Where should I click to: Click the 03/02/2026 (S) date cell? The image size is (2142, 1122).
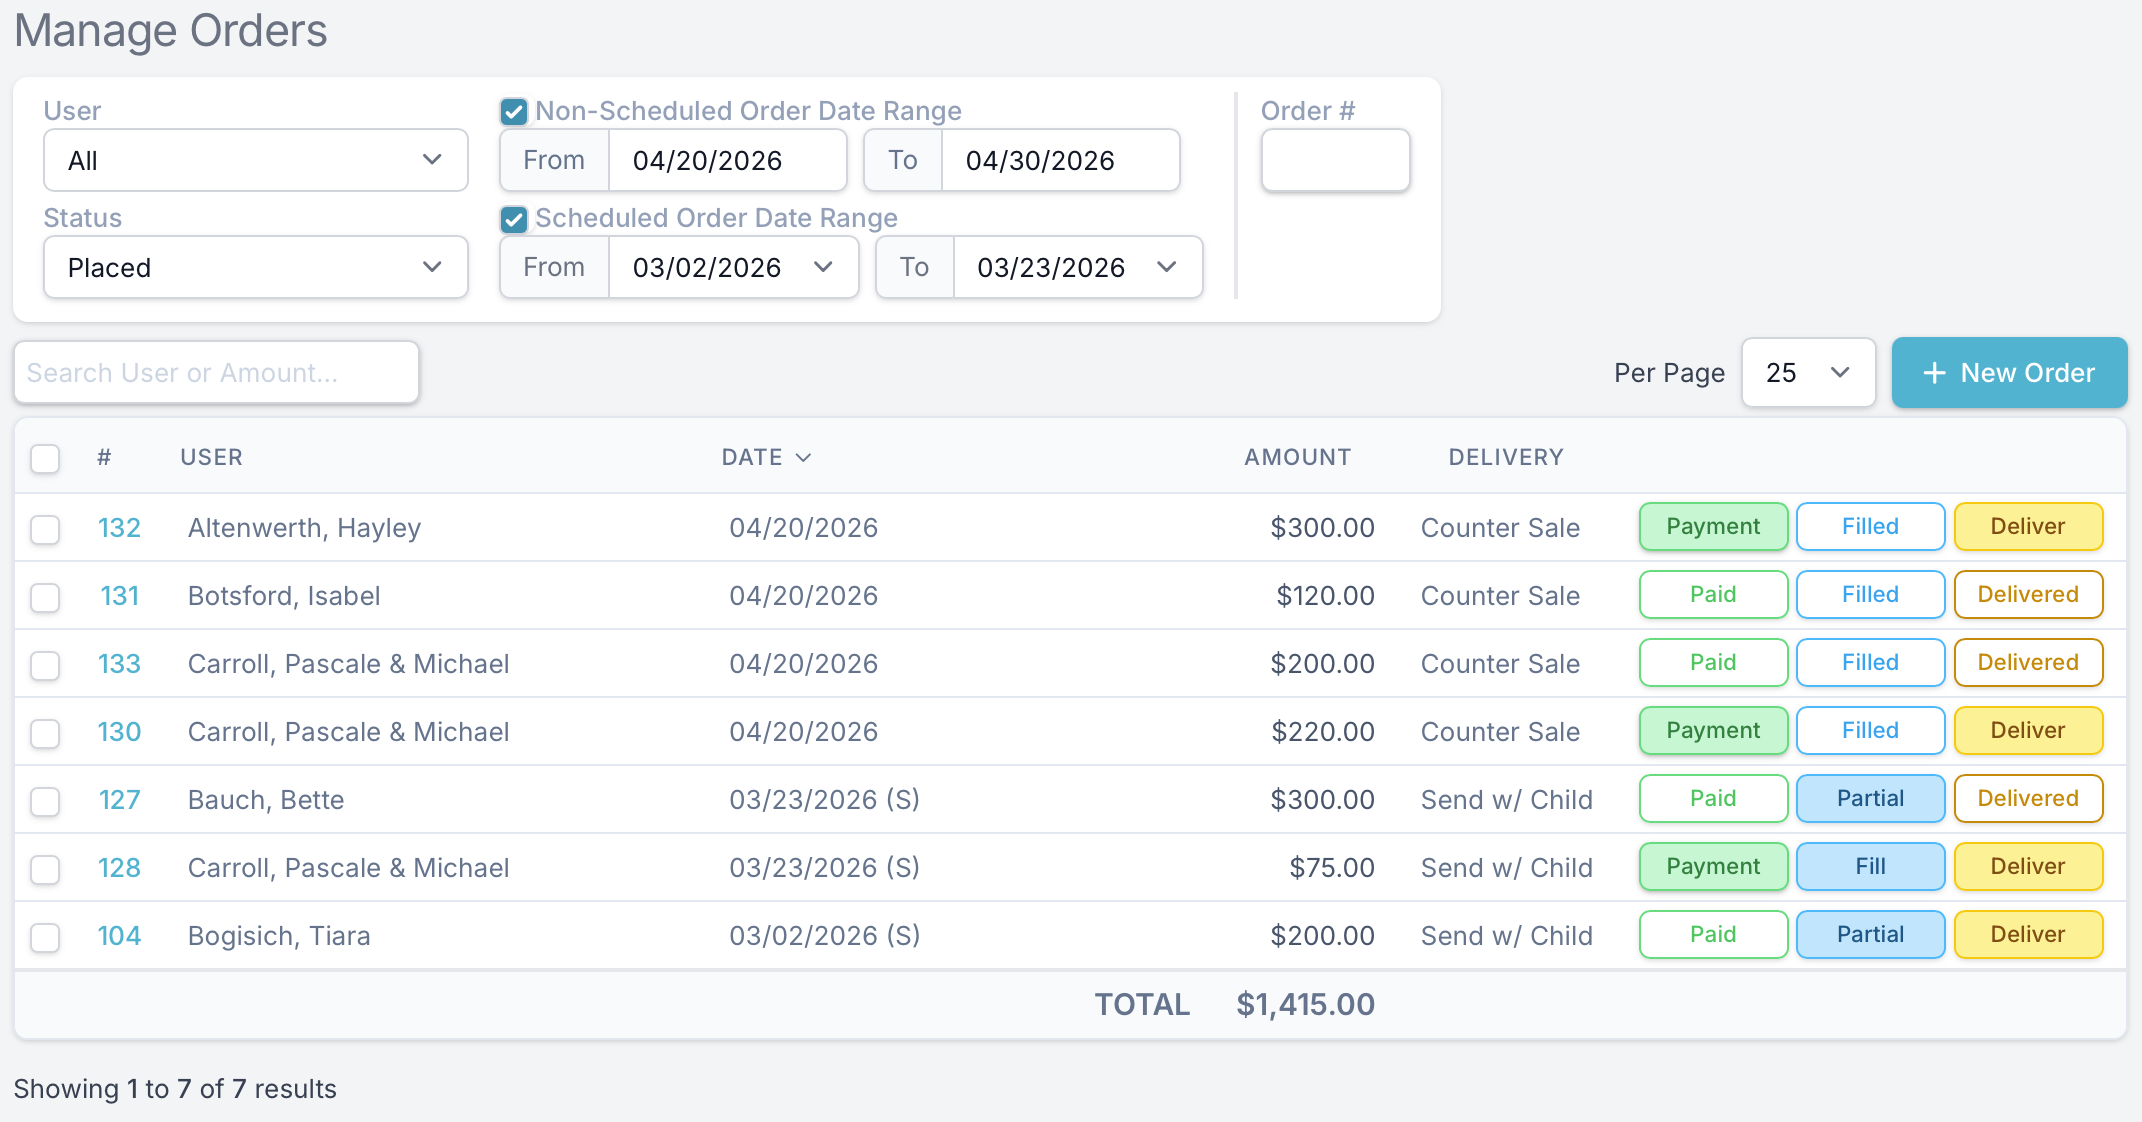coord(824,936)
